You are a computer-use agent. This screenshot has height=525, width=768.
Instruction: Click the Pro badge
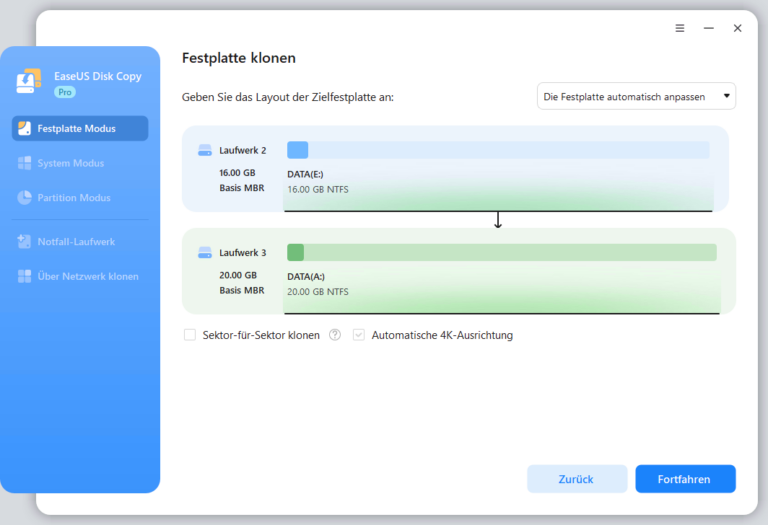(65, 92)
